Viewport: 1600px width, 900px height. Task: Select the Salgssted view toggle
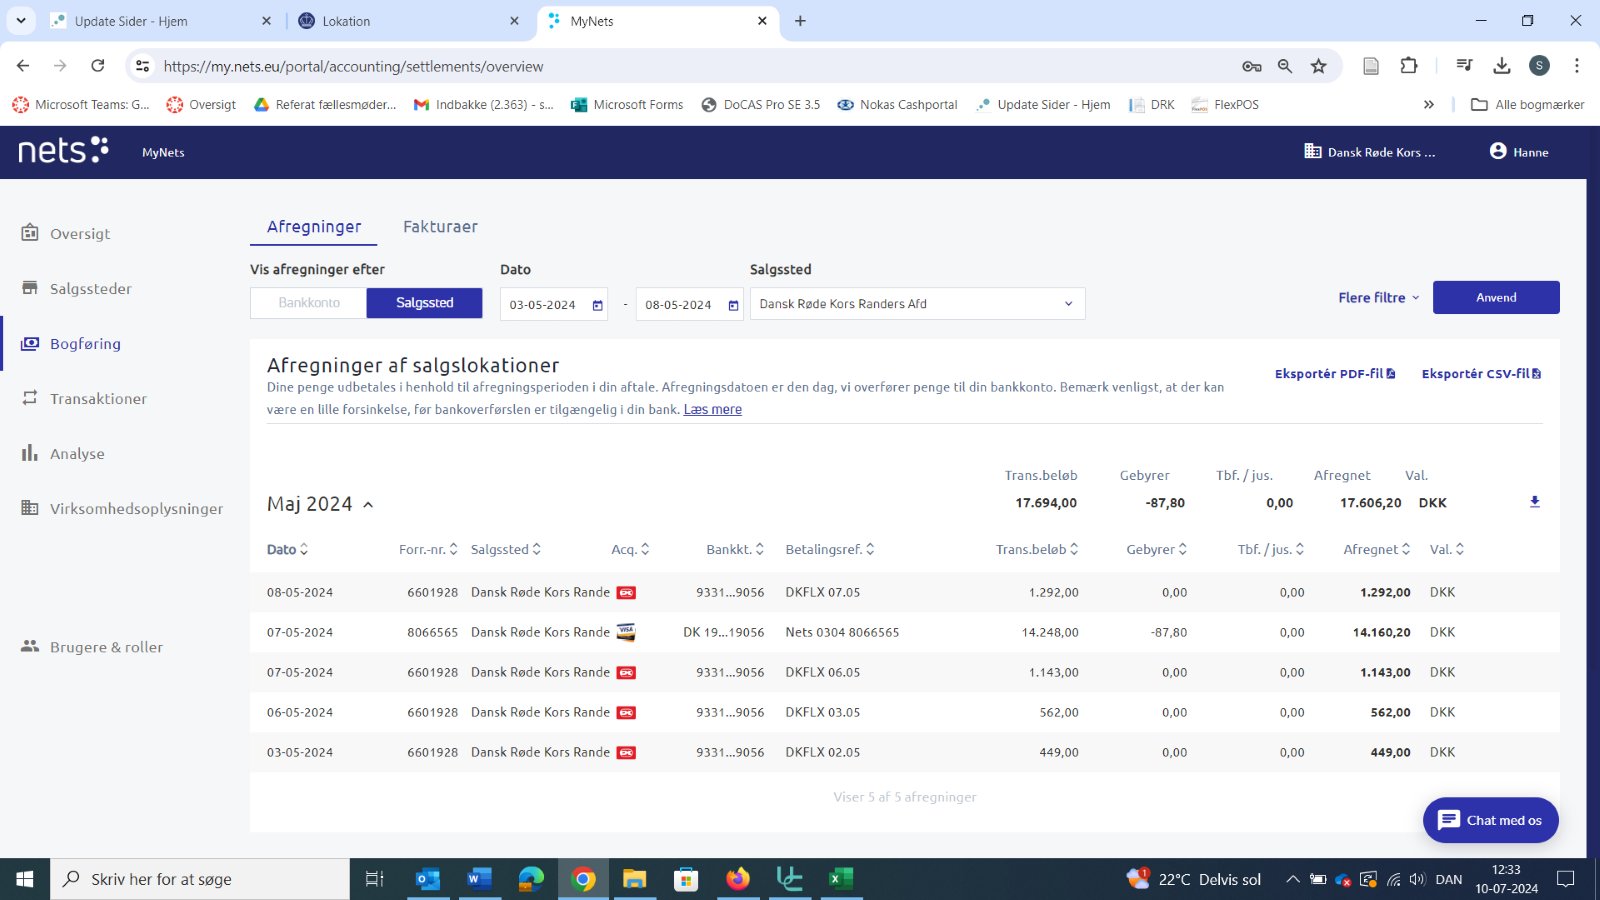pyautogui.click(x=425, y=303)
